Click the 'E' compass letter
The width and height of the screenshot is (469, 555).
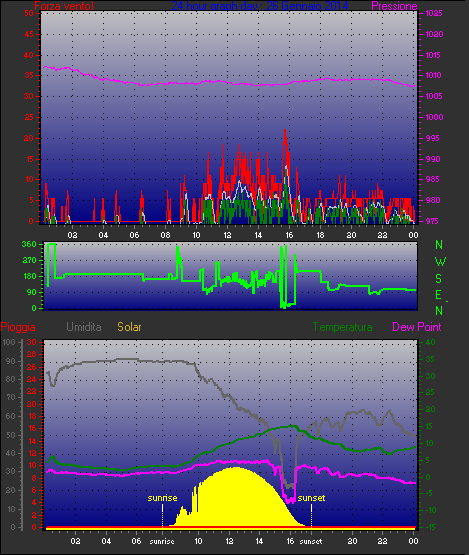(439, 294)
